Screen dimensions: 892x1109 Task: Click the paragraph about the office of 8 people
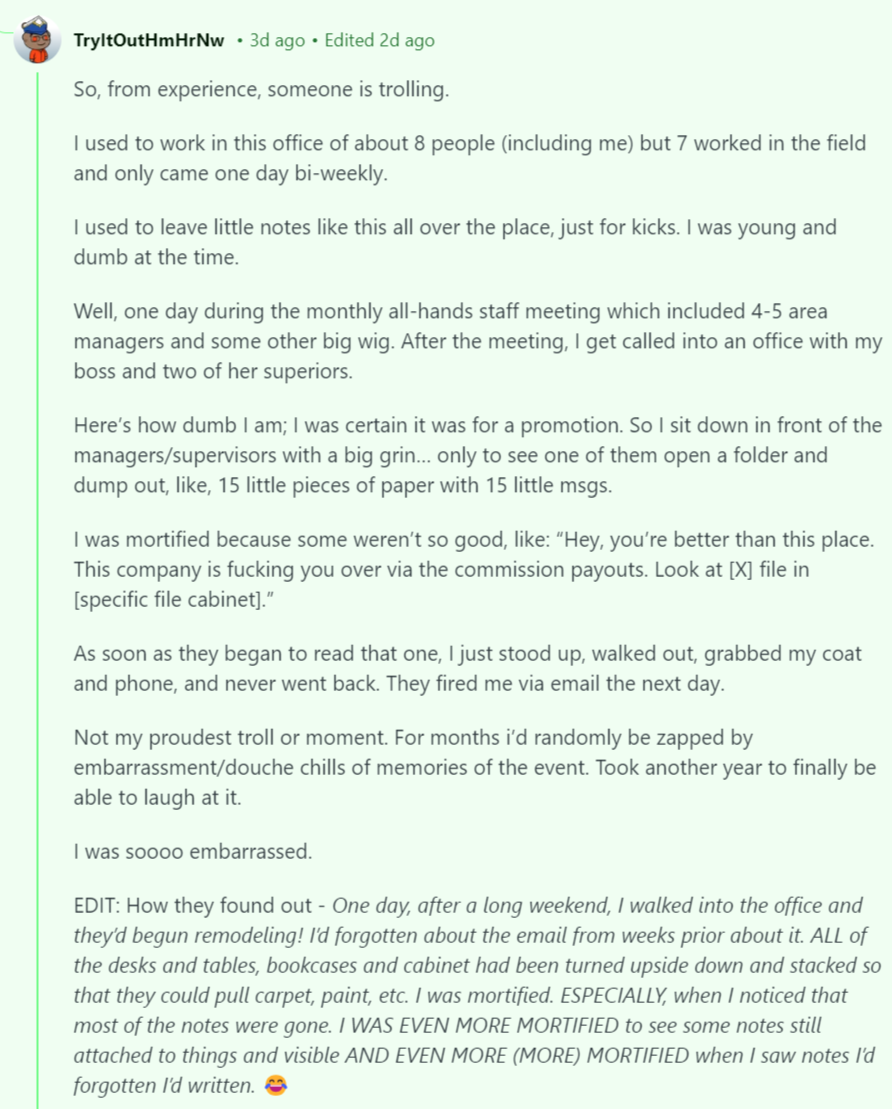coord(470,158)
